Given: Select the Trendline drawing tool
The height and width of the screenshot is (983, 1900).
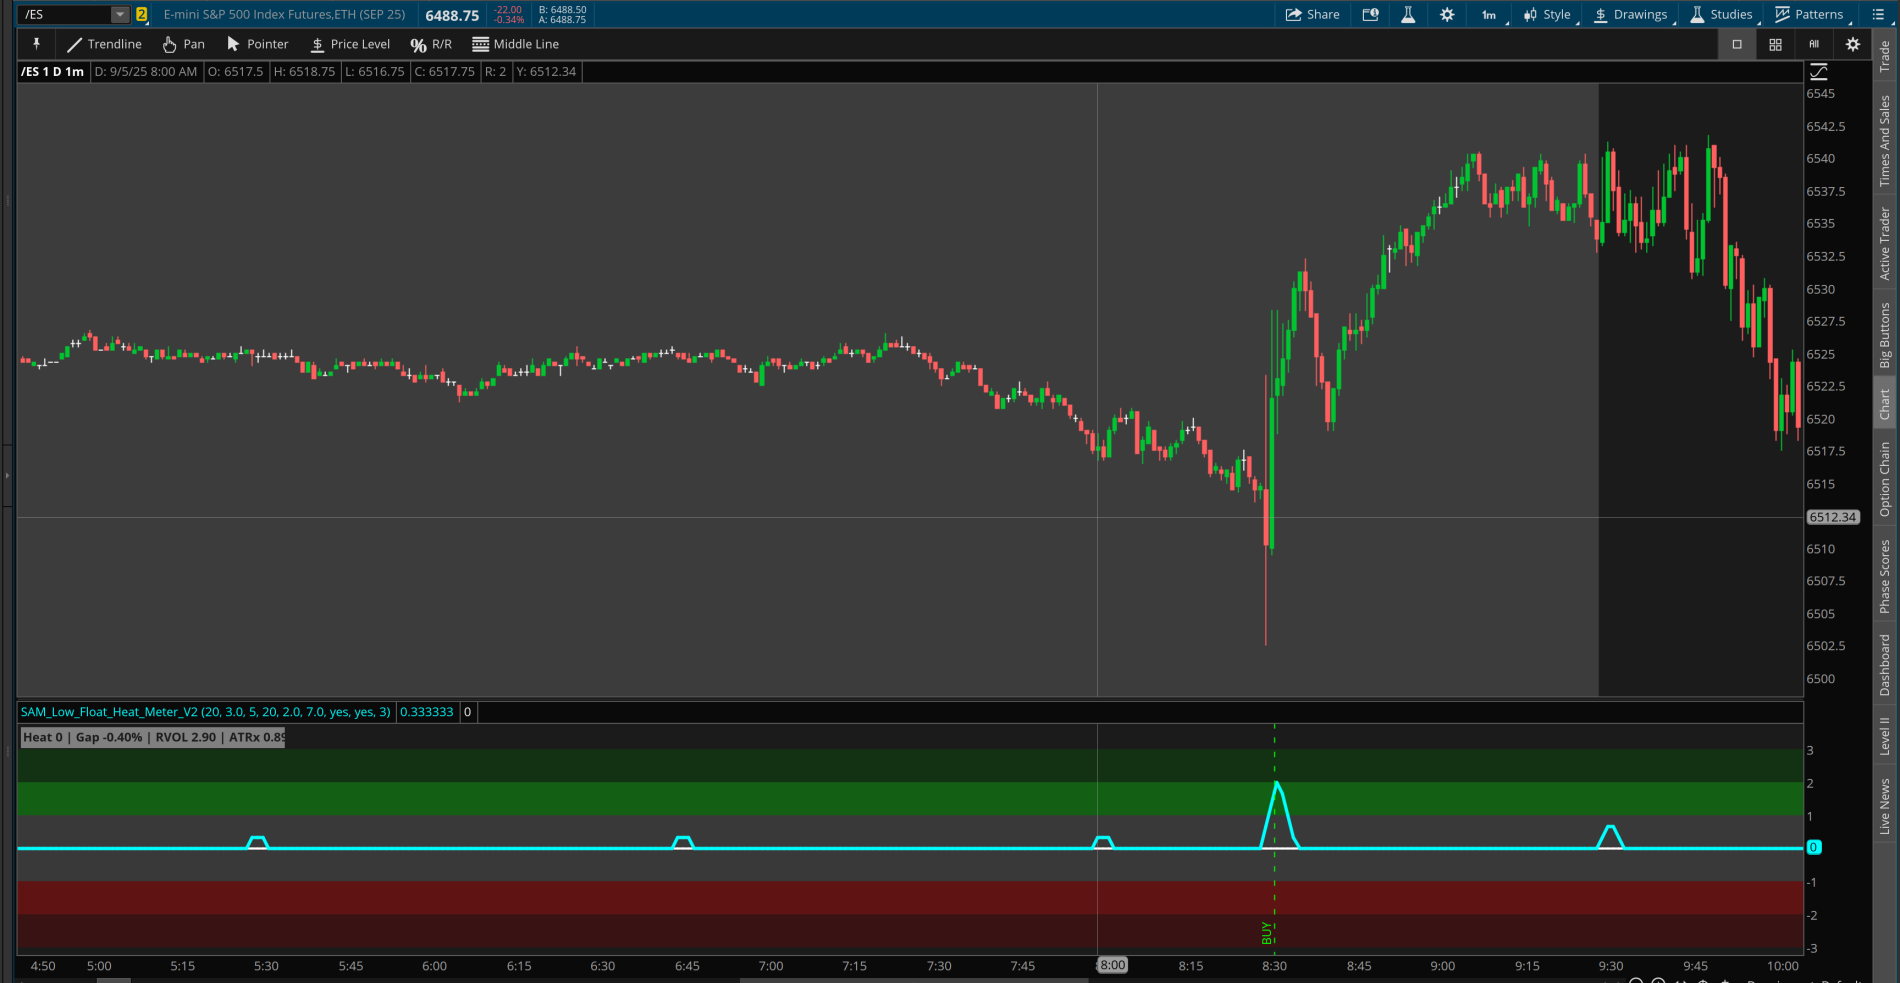Looking at the screenshot, I should pyautogui.click(x=104, y=44).
